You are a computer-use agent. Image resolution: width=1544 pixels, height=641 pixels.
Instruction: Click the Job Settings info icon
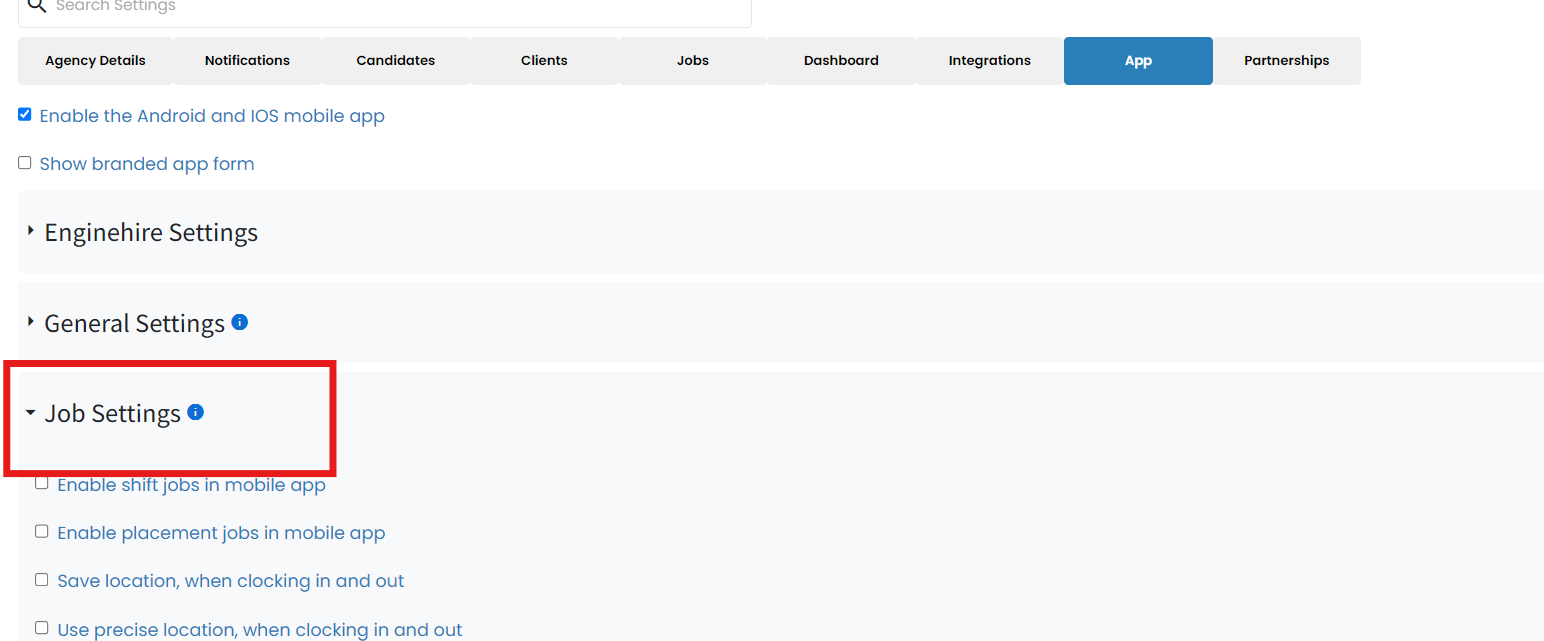pyautogui.click(x=196, y=412)
